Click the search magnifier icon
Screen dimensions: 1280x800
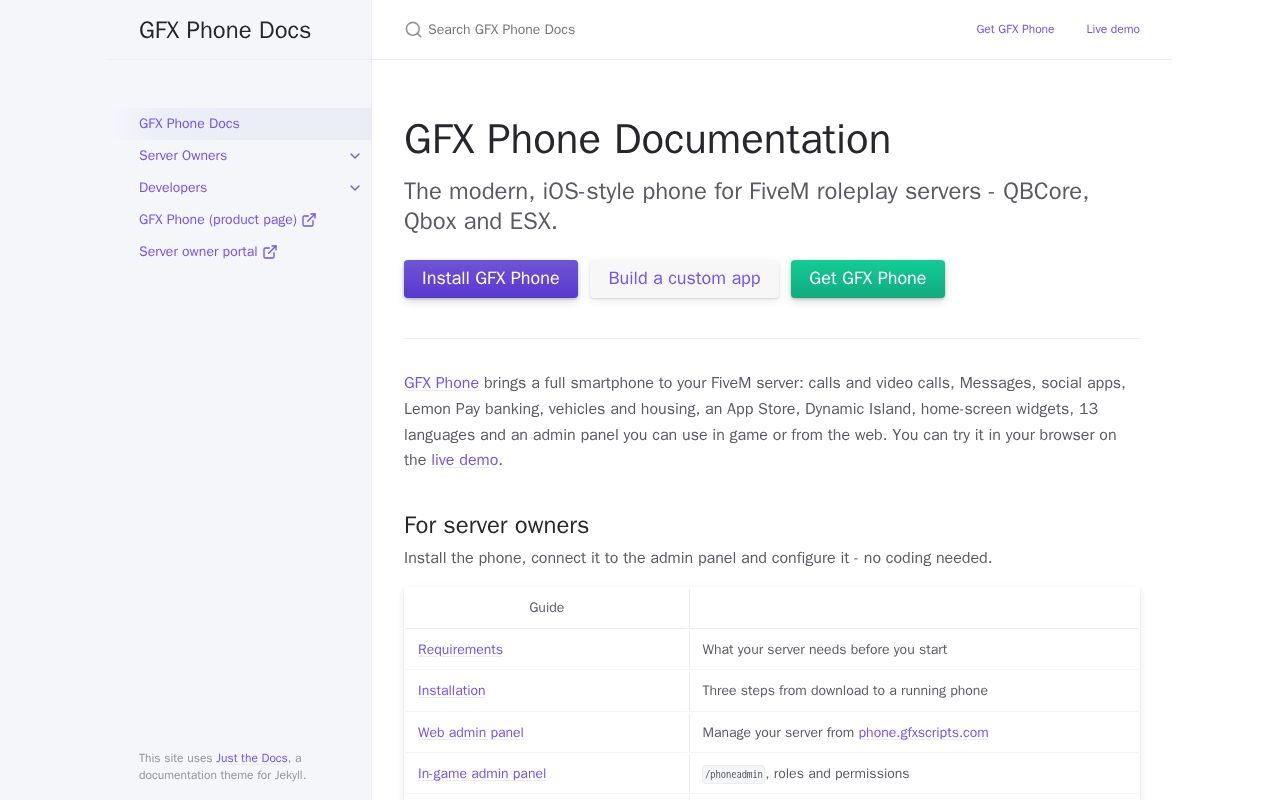pyautogui.click(x=413, y=30)
